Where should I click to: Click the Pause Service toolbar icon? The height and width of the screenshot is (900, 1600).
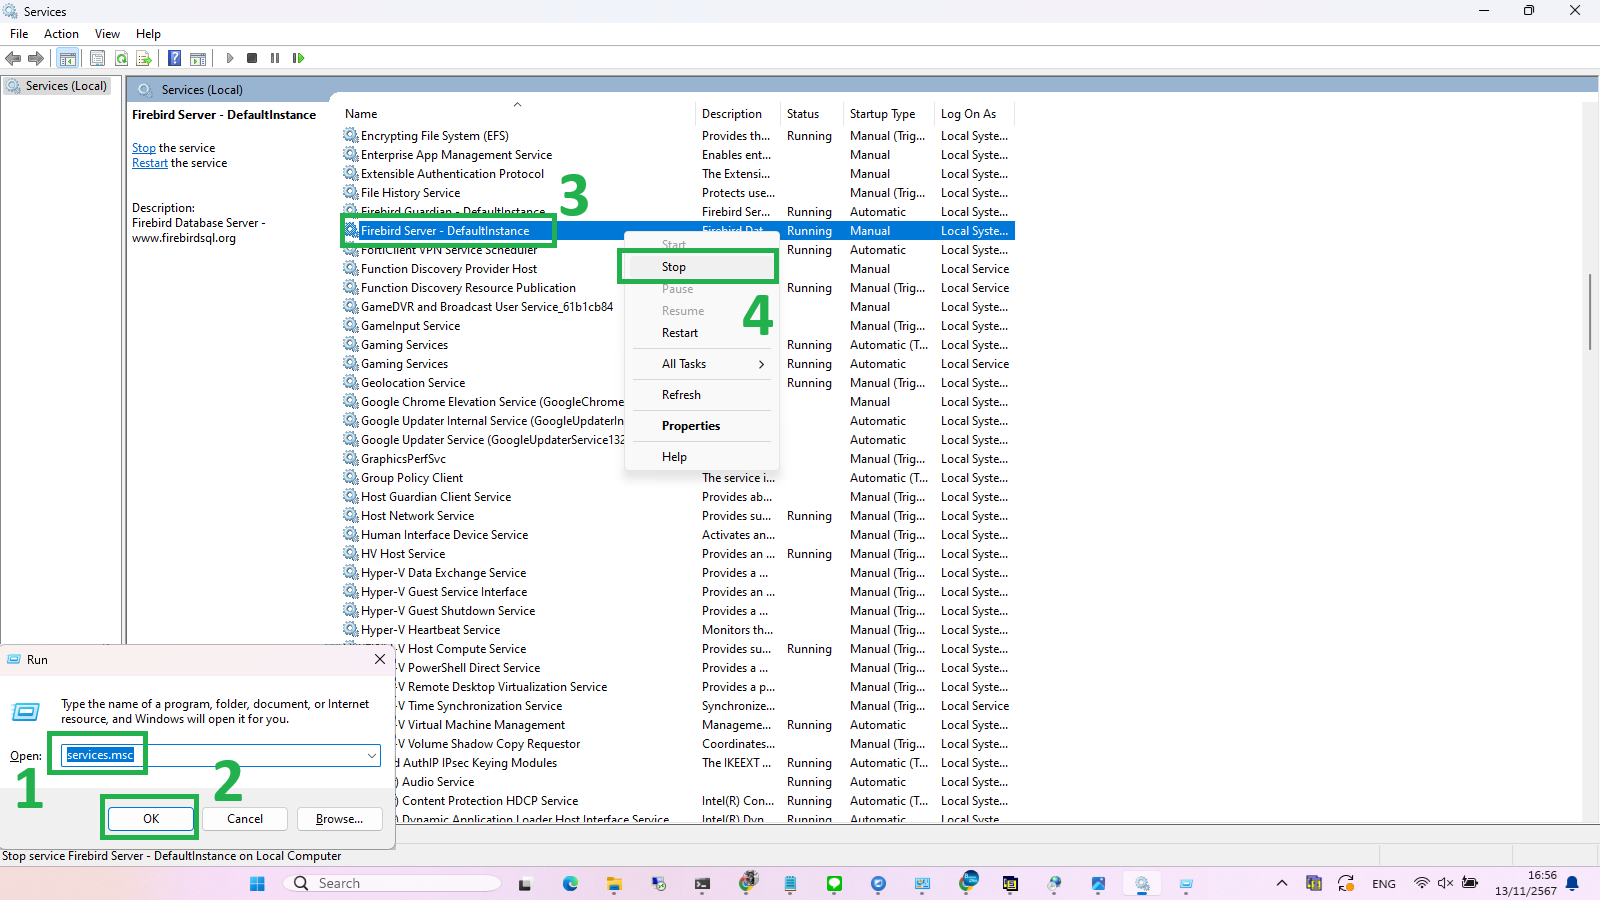click(x=275, y=58)
